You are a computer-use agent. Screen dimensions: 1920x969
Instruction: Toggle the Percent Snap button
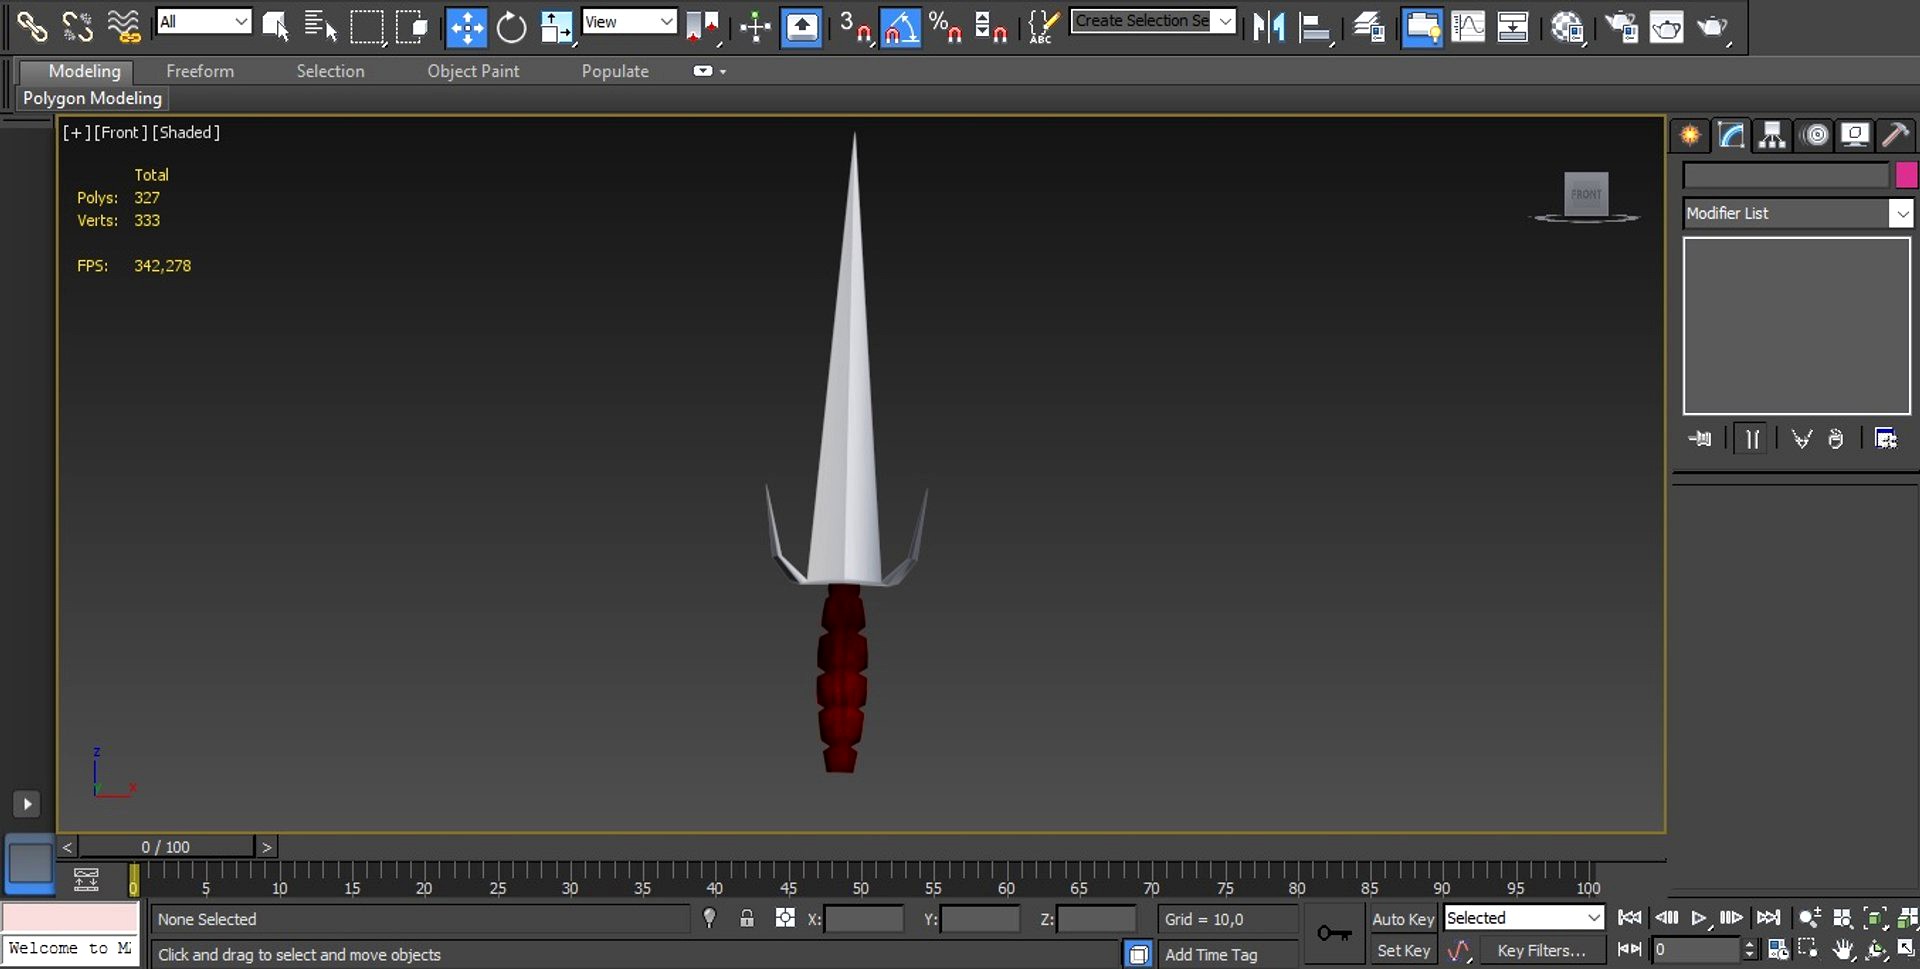[945, 26]
